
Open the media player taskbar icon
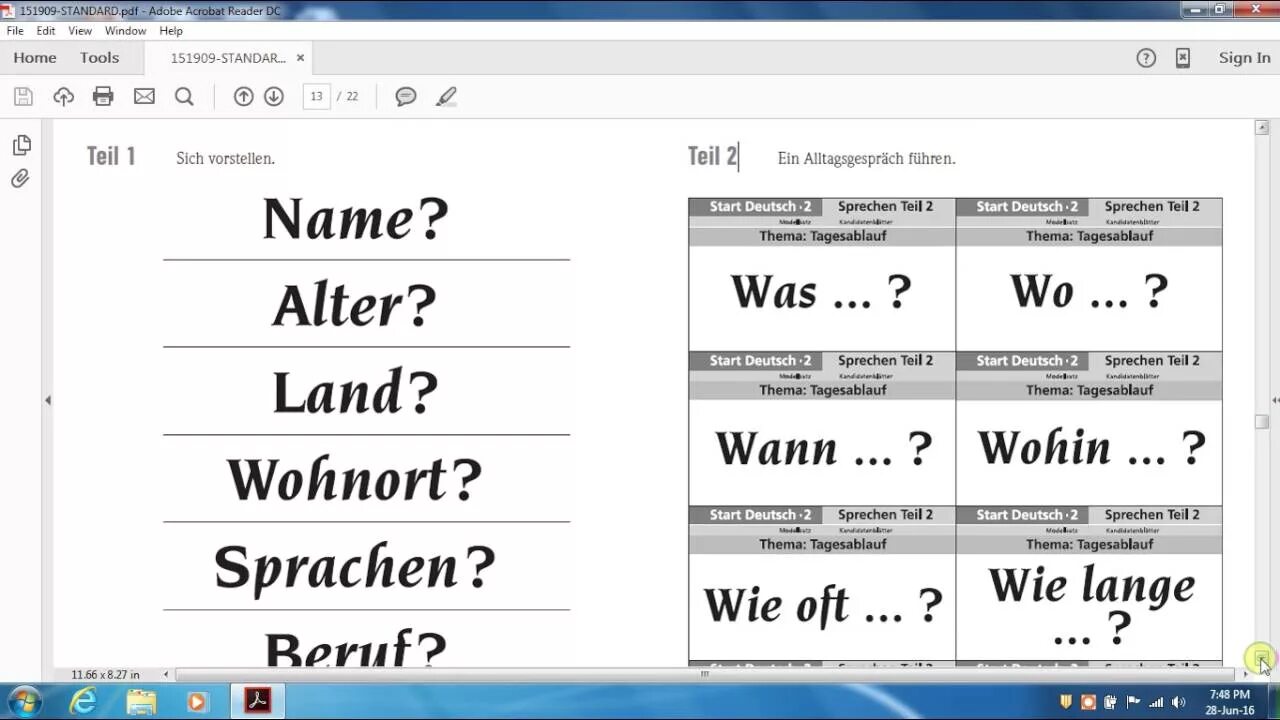click(x=197, y=701)
